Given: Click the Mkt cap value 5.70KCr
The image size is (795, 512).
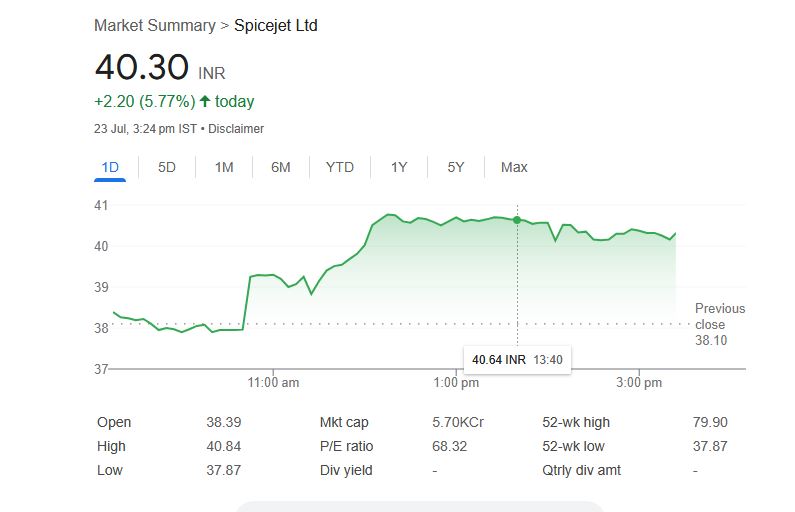Looking at the screenshot, I should [458, 422].
